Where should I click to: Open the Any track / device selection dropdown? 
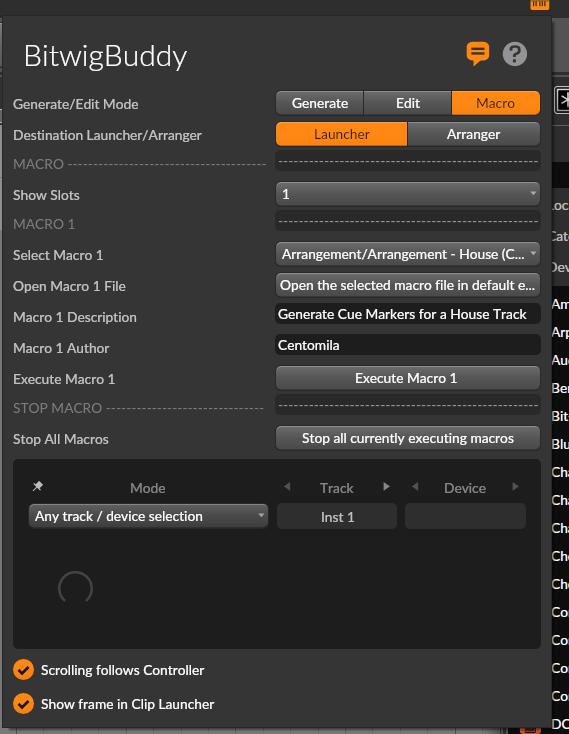148,516
